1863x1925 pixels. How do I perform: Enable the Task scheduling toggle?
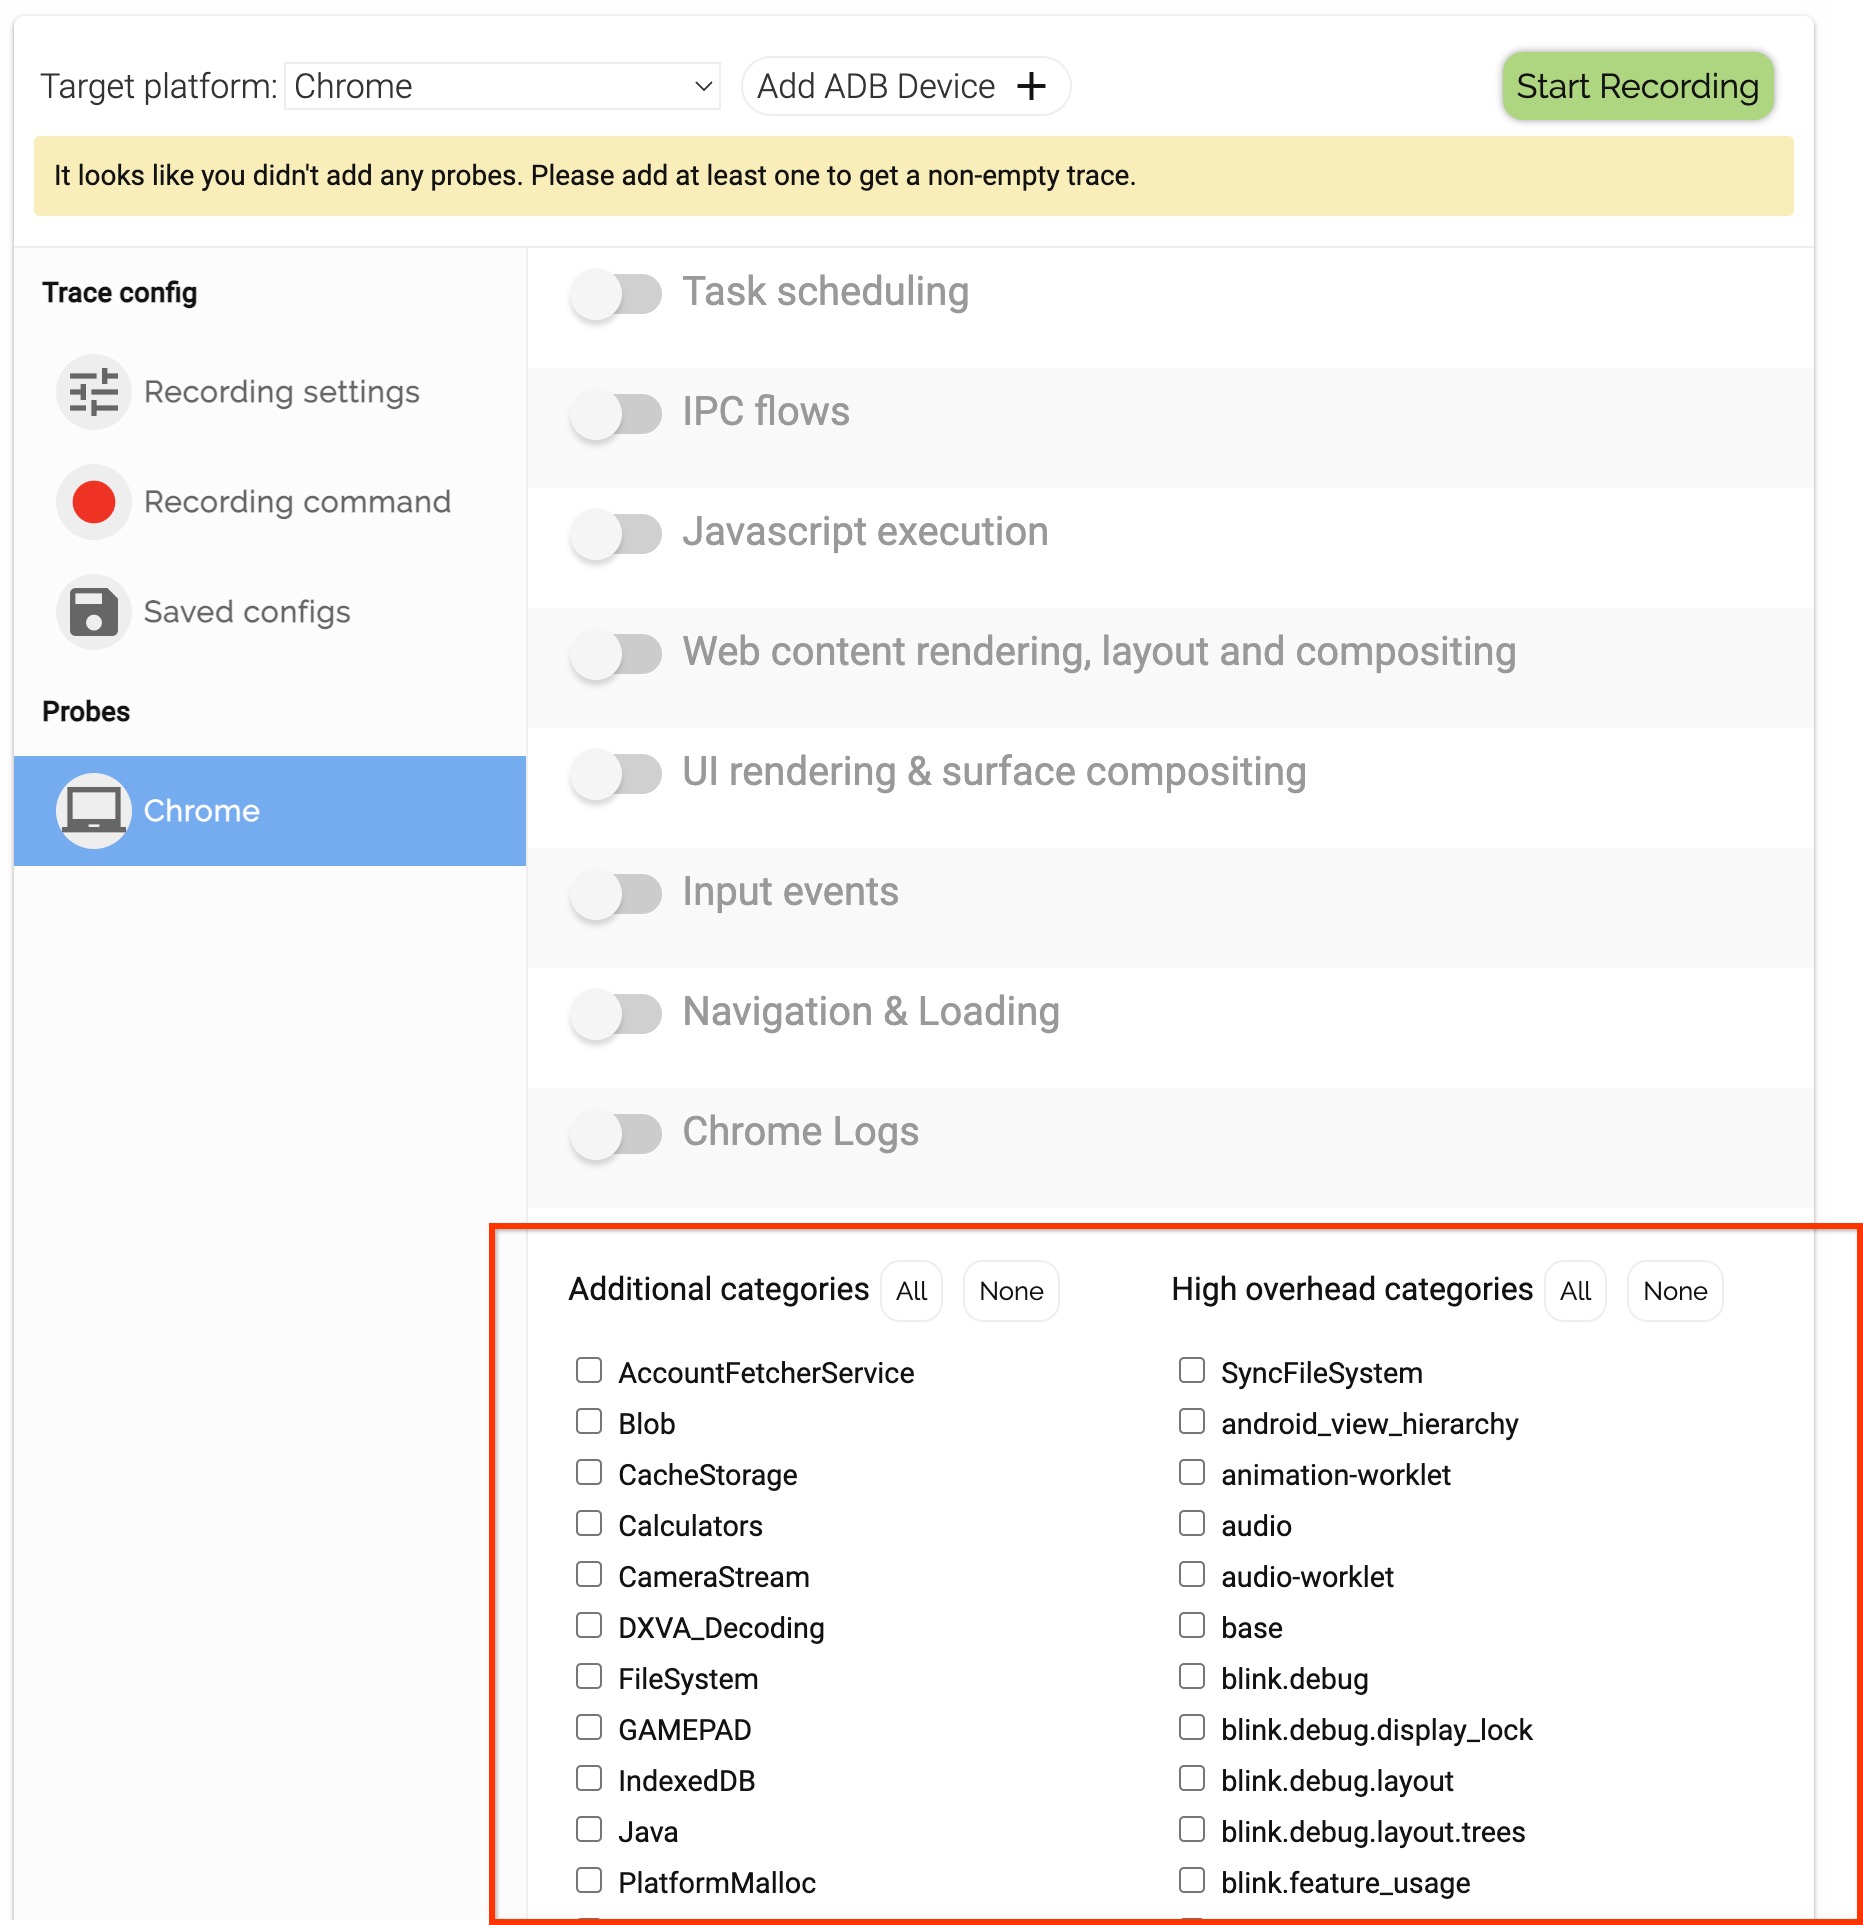(x=616, y=294)
